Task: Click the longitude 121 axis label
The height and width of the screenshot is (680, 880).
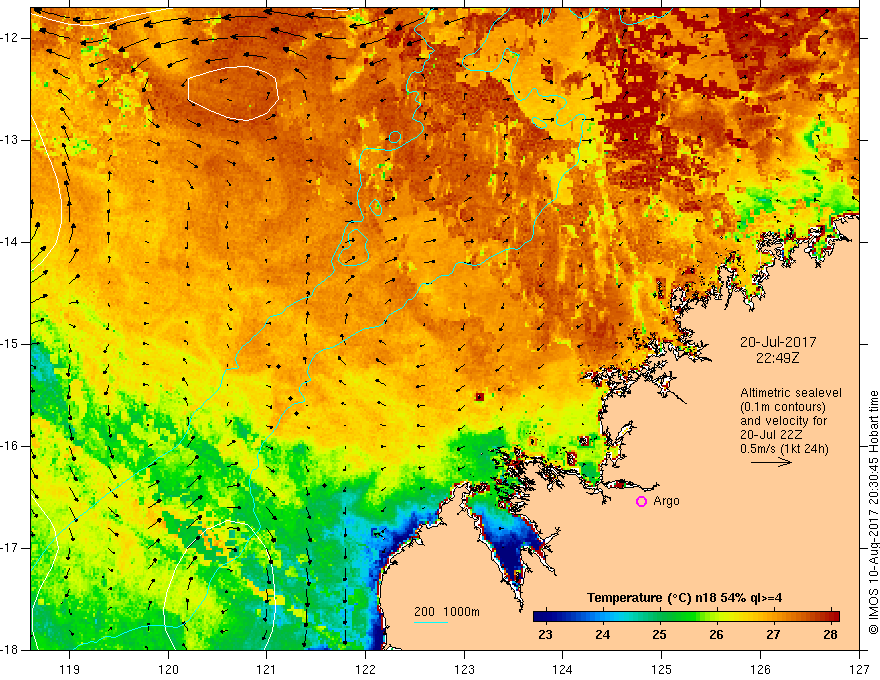Action: pyautogui.click(x=267, y=669)
